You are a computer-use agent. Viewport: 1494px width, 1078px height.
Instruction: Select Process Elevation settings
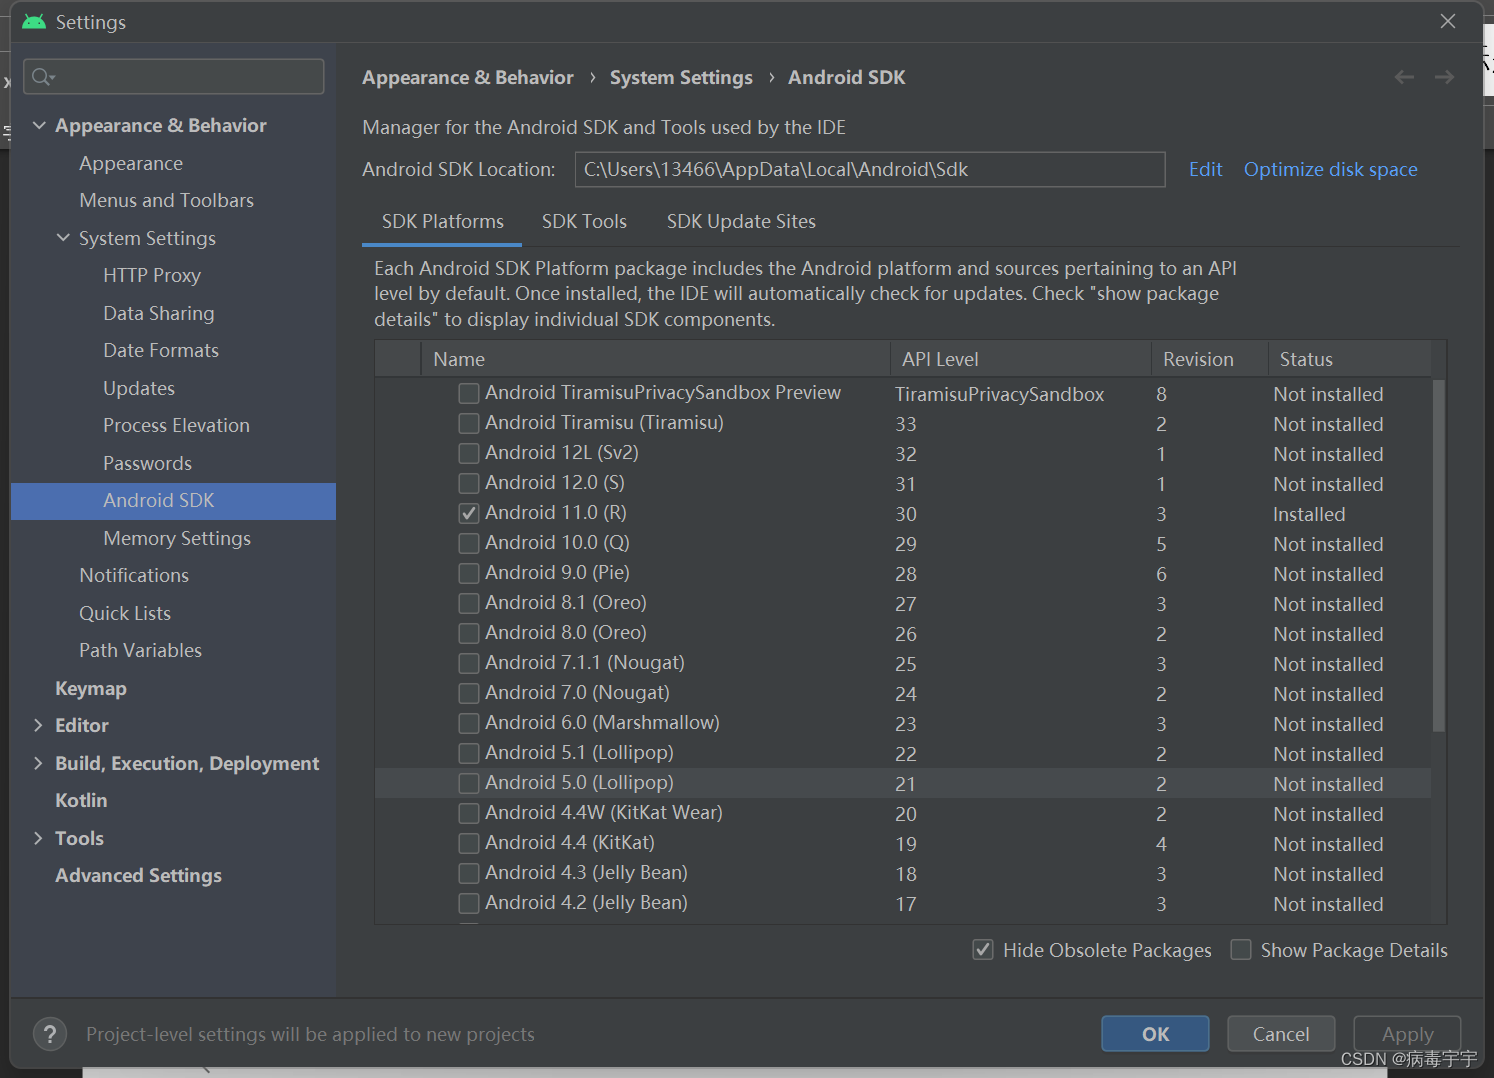tap(176, 425)
